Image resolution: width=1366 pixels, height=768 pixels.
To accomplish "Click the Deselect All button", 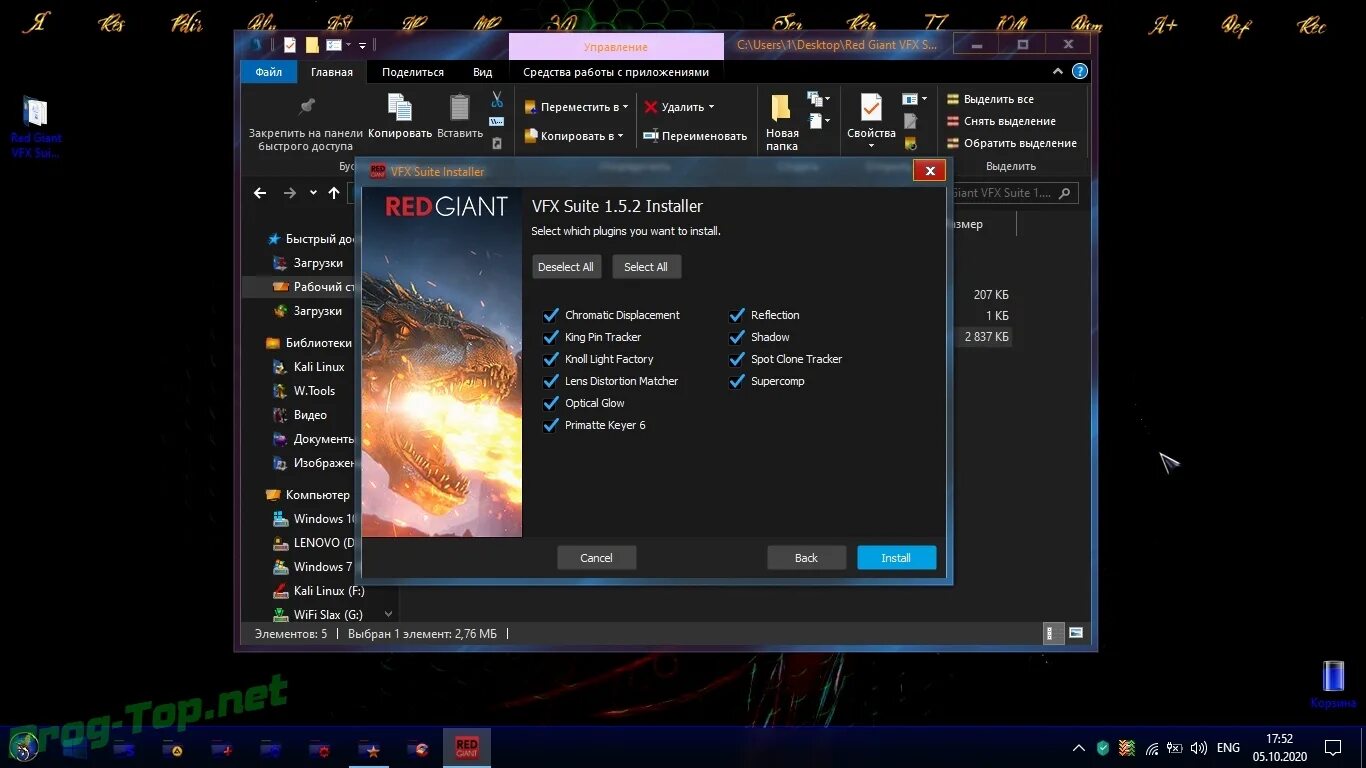I will coord(566,267).
